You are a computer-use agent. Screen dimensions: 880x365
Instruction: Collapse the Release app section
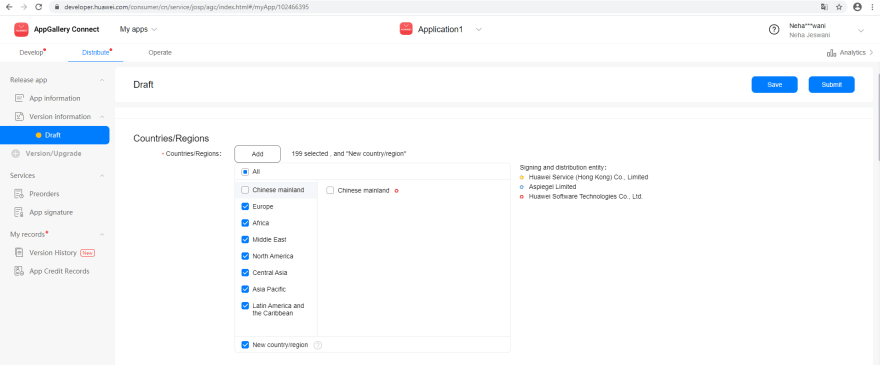click(102, 80)
